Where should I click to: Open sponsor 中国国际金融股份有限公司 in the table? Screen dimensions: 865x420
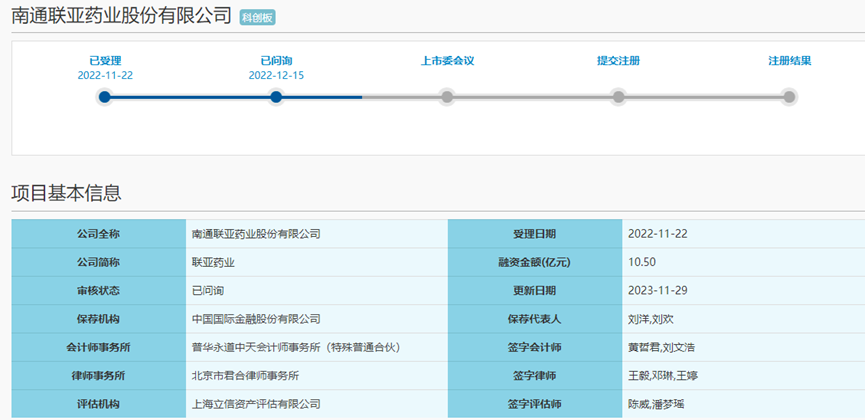[256, 319]
